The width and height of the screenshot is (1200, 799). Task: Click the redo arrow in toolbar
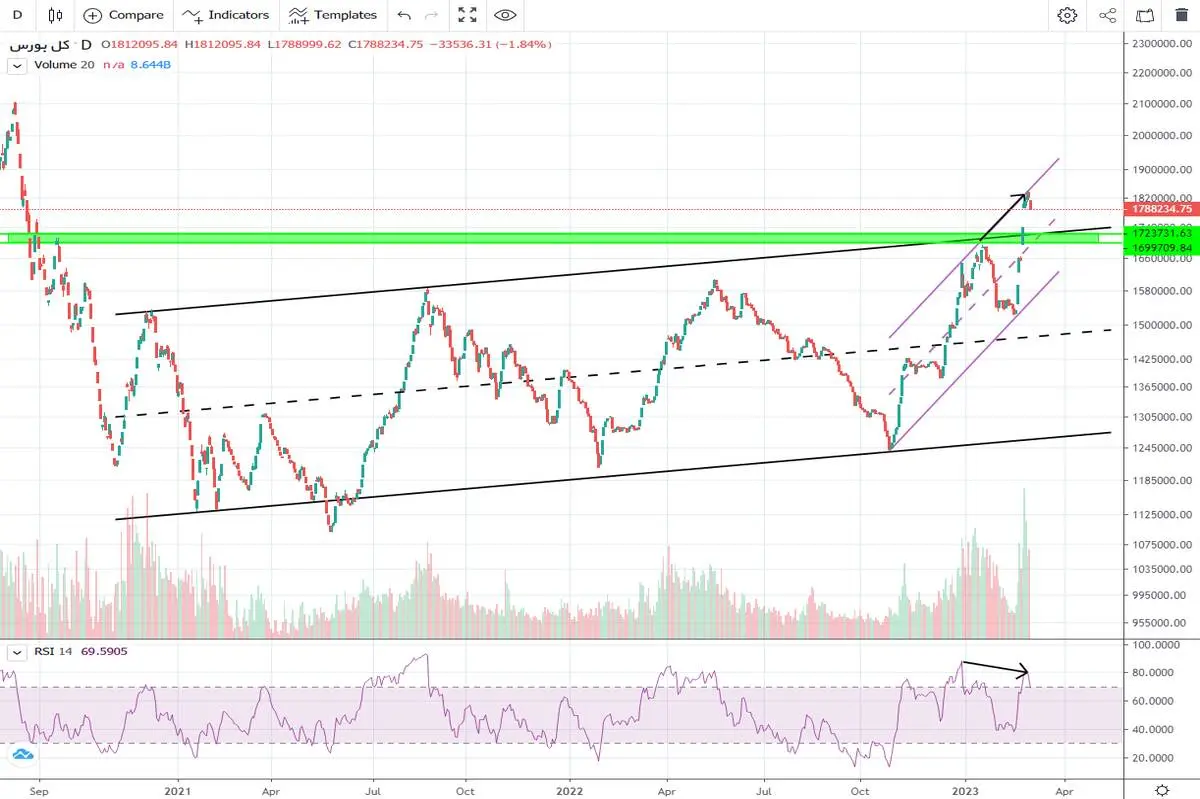[431, 15]
